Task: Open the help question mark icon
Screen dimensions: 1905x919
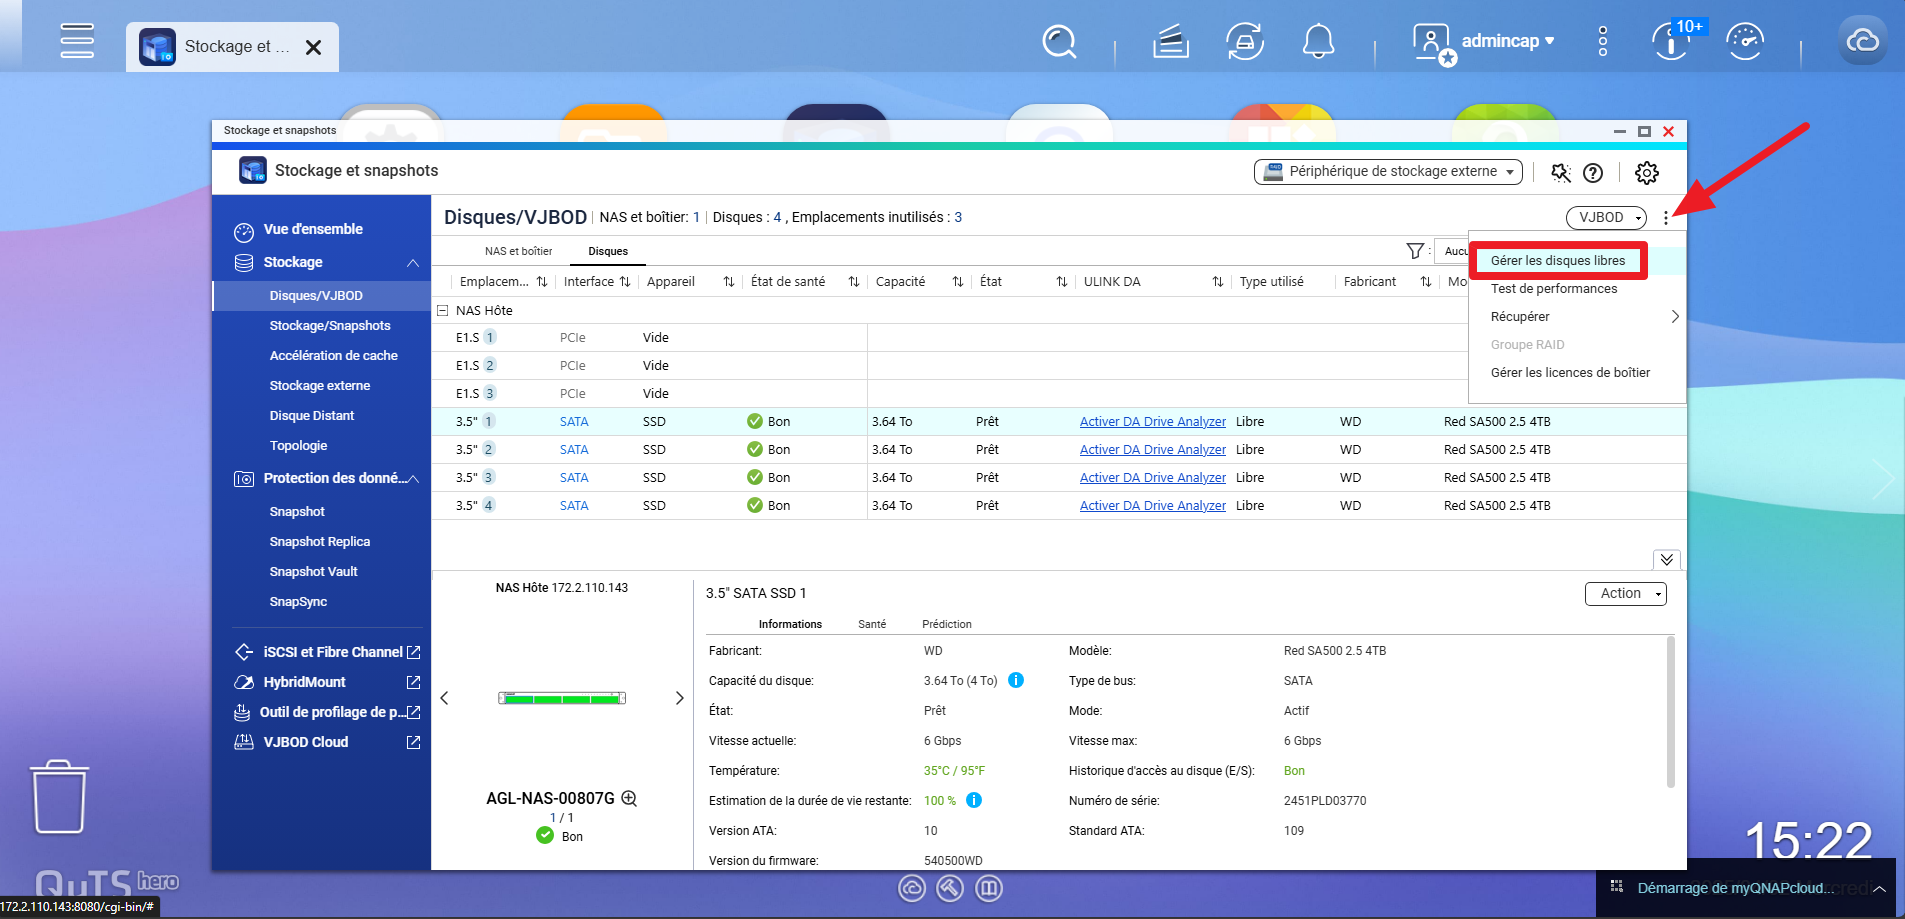Action: [x=1593, y=173]
